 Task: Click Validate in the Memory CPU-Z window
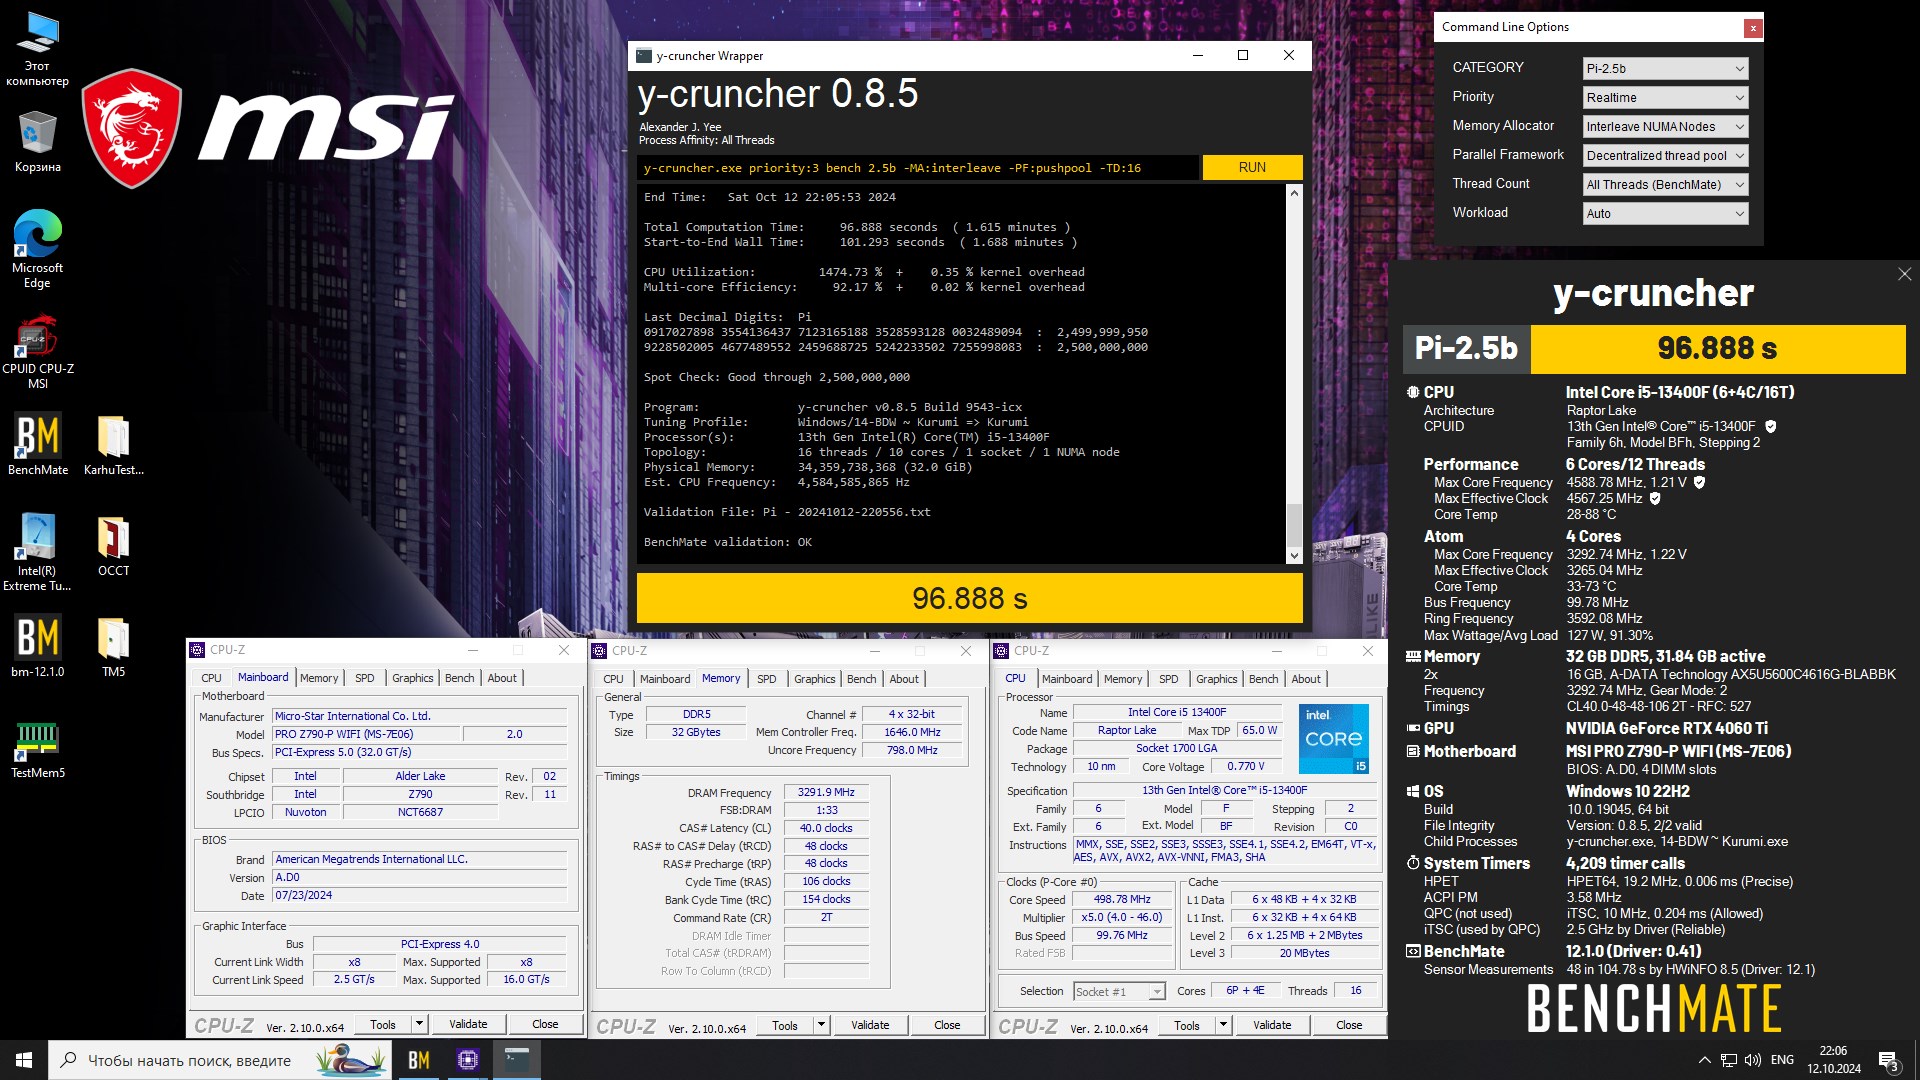870,1025
